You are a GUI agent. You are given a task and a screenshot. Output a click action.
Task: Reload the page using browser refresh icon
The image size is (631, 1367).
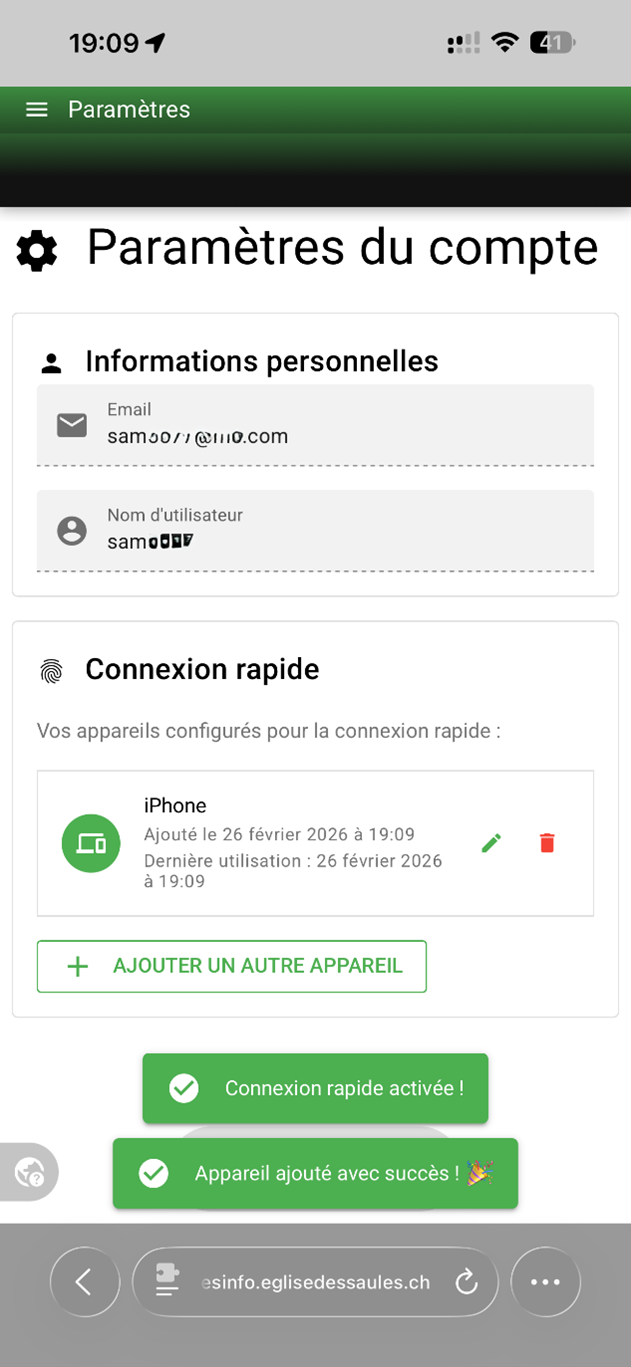[466, 1282]
